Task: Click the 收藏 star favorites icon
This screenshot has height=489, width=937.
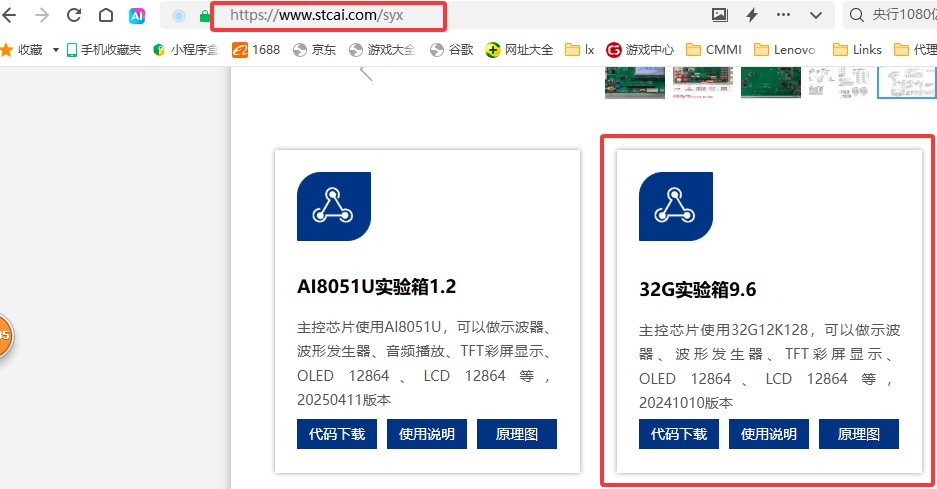Action: point(7,50)
